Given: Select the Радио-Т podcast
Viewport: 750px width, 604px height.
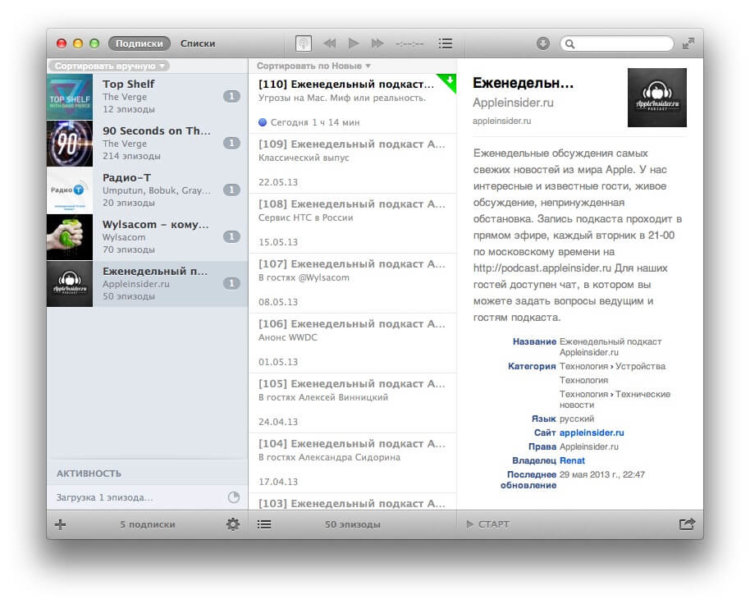Looking at the screenshot, I should click(x=147, y=190).
